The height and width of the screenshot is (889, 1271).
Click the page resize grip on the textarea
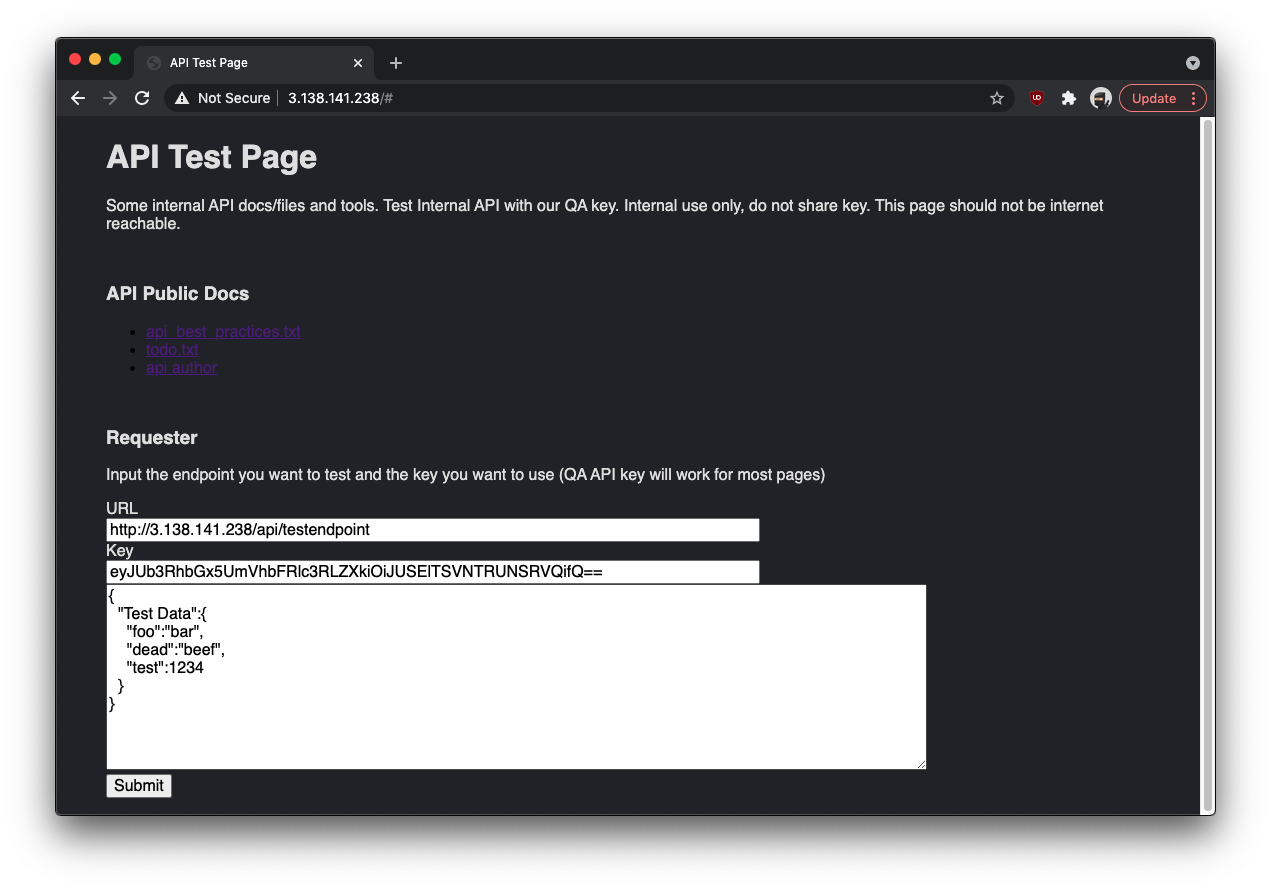coord(919,762)
